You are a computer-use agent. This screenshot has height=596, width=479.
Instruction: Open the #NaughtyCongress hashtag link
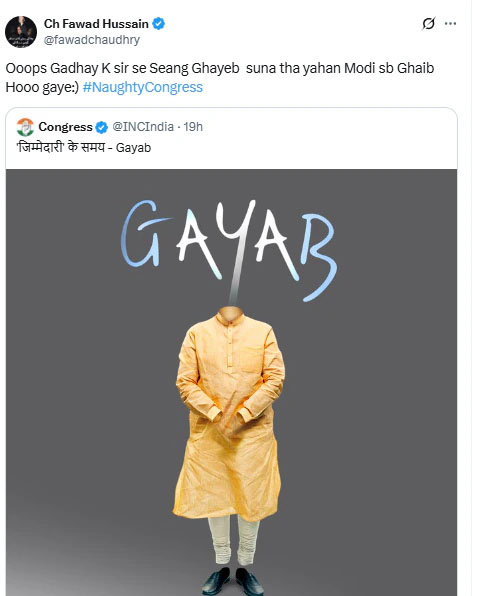143,87
